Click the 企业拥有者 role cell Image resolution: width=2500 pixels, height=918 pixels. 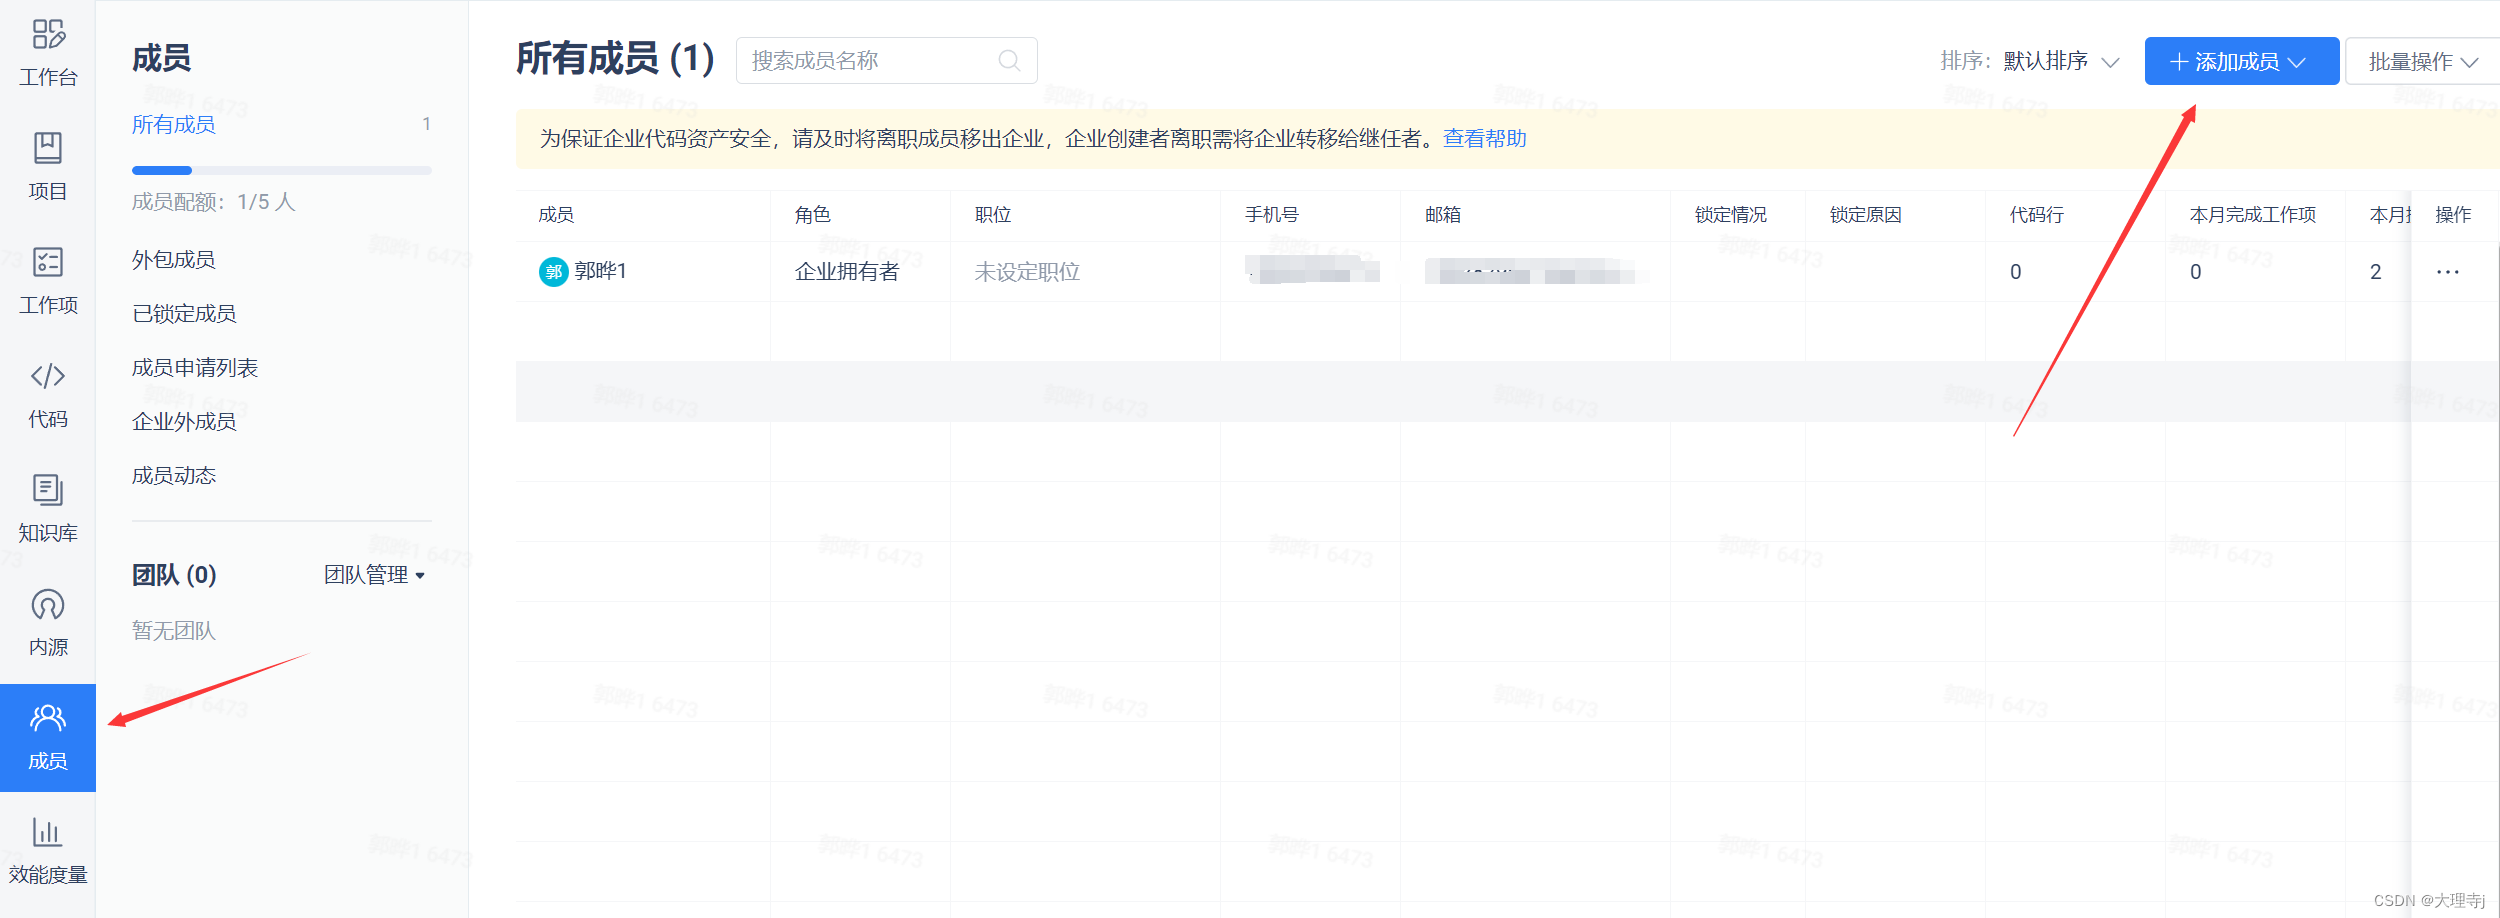[x=847, y=272]
